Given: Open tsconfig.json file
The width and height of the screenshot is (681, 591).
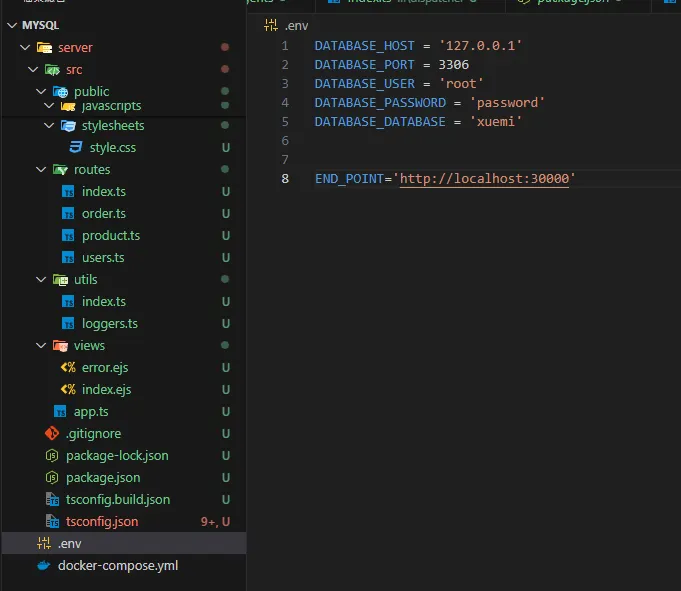Looking at the screenshot, I should click(x=102, y=522).
